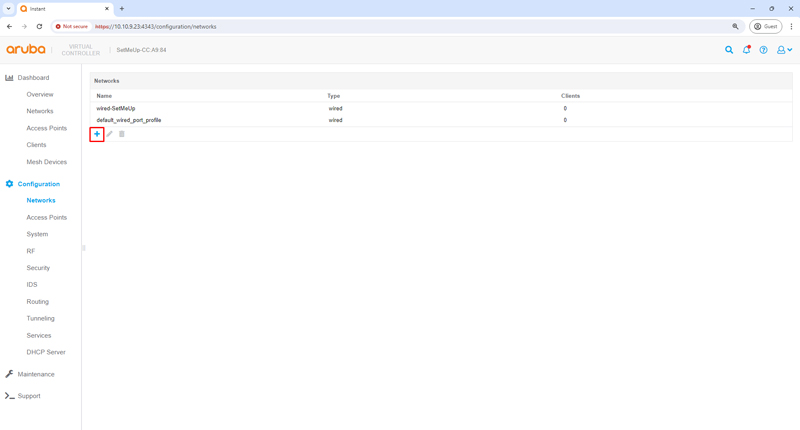Click the trash delete network icon
Viewport: 800px width, 430px height.
122,134
